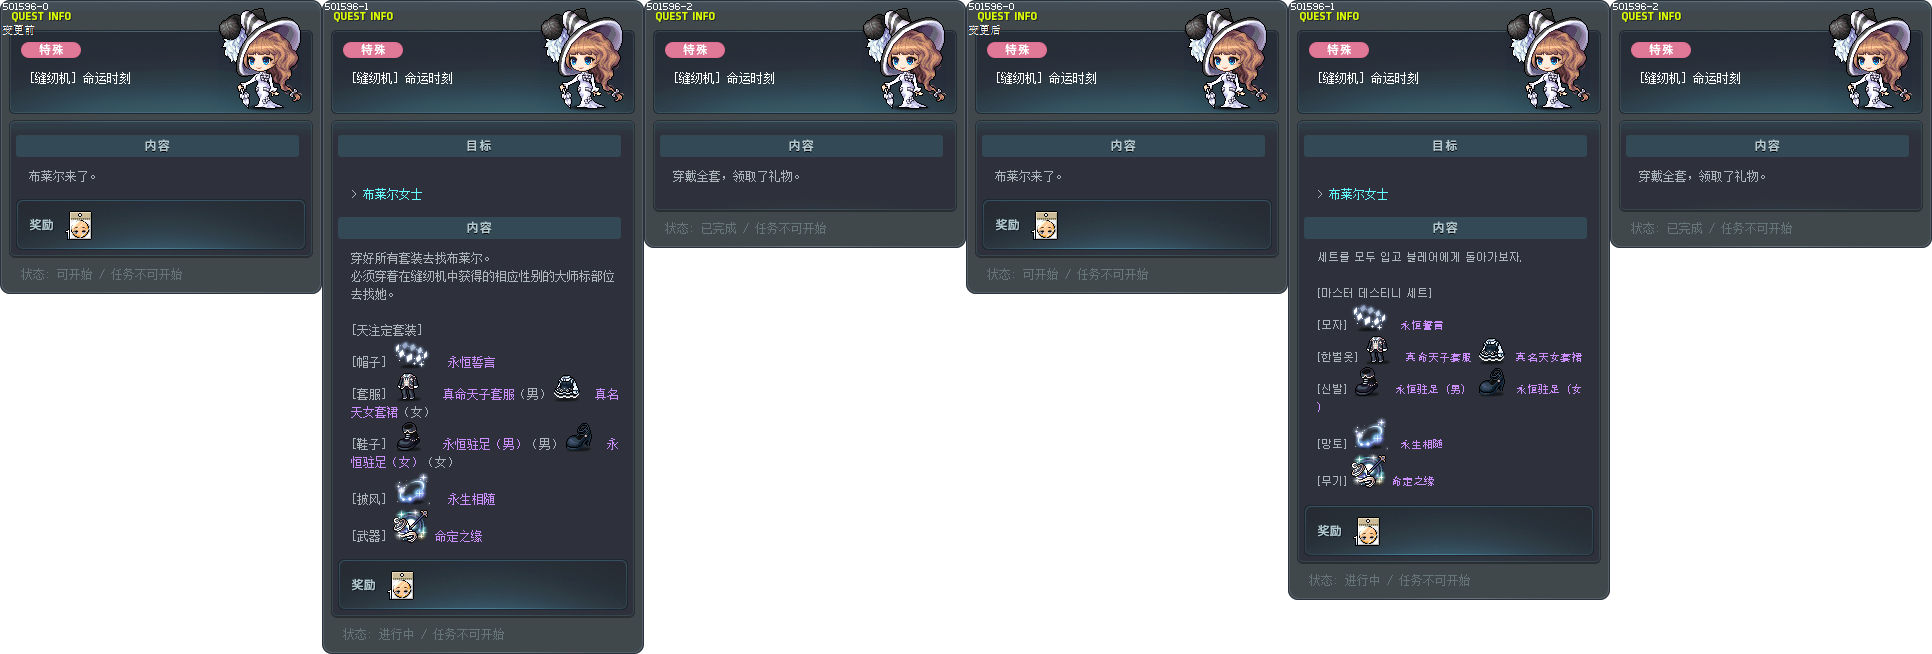Click the reward icon below the Korean item list
Screen dimensions: 1932x654
point(1367,532)
